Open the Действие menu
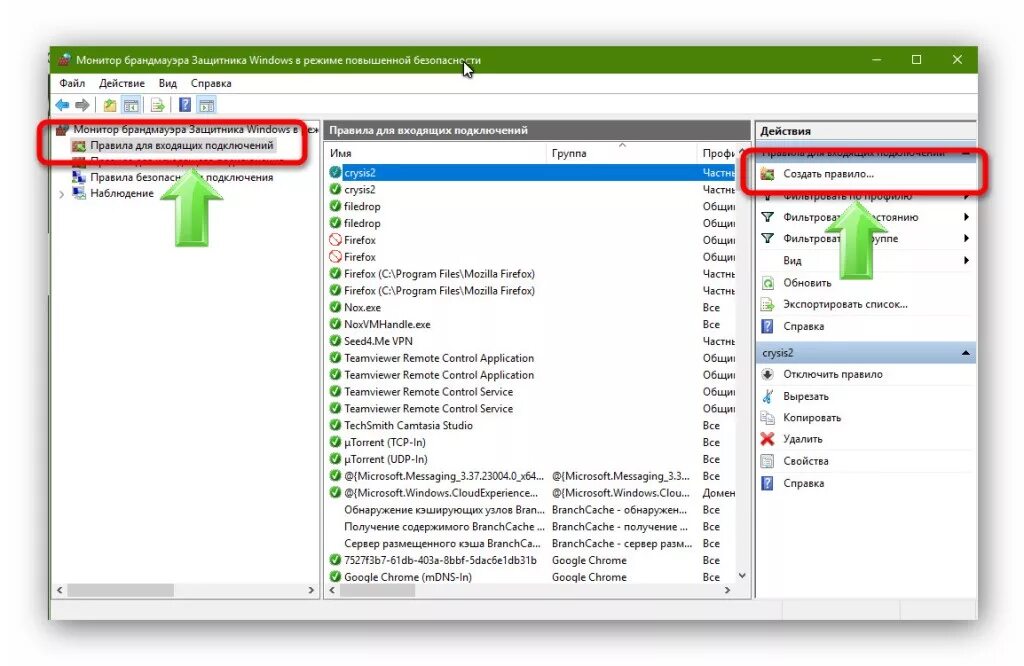The height and width of the screenshot is (666, 1024). pos(122,83)
